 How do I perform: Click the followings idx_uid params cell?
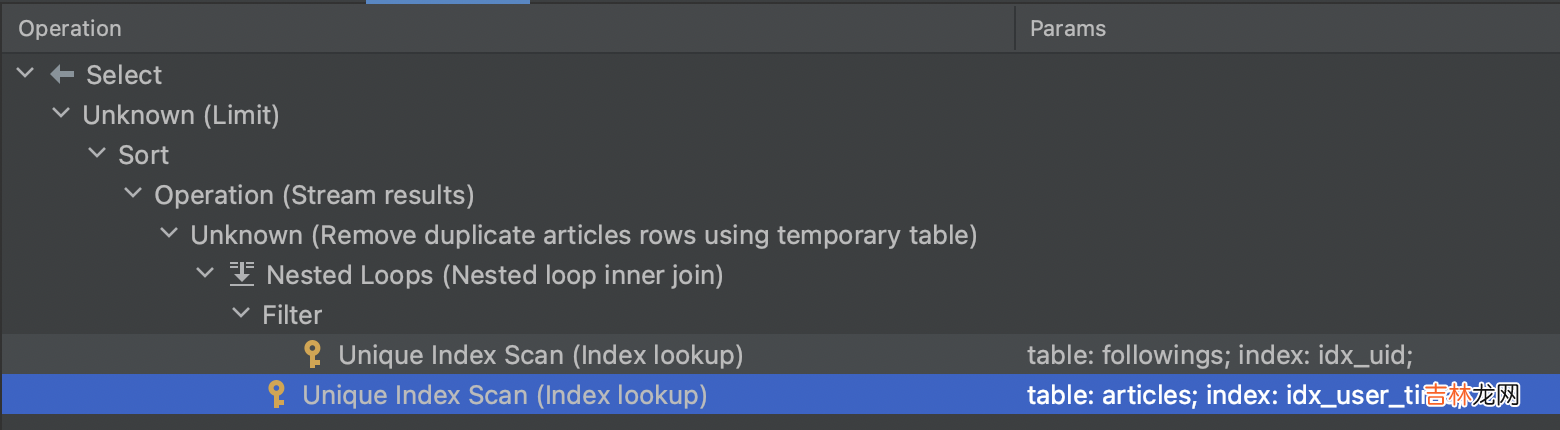point(1219,355)
